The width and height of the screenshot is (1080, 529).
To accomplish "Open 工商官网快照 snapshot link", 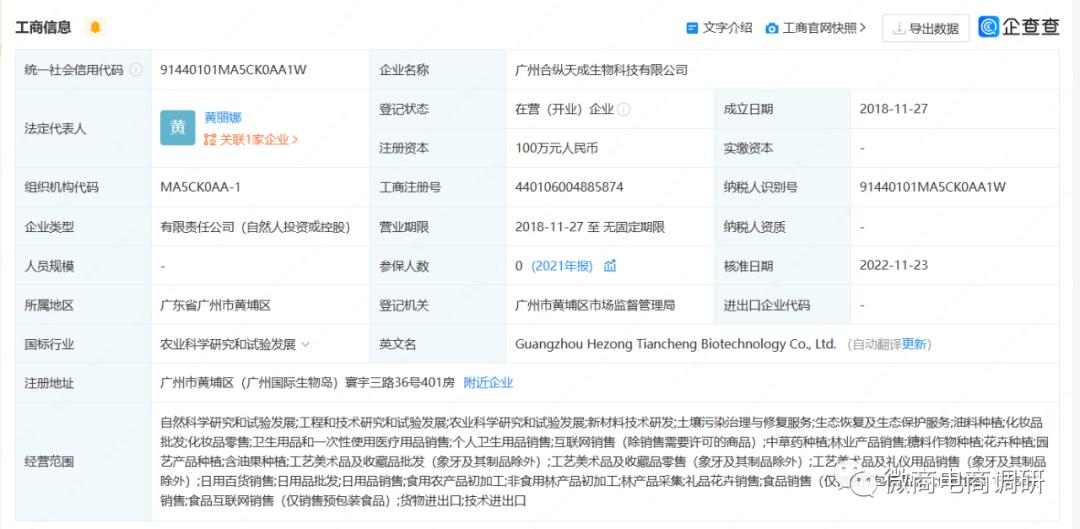I will point(824,28).
